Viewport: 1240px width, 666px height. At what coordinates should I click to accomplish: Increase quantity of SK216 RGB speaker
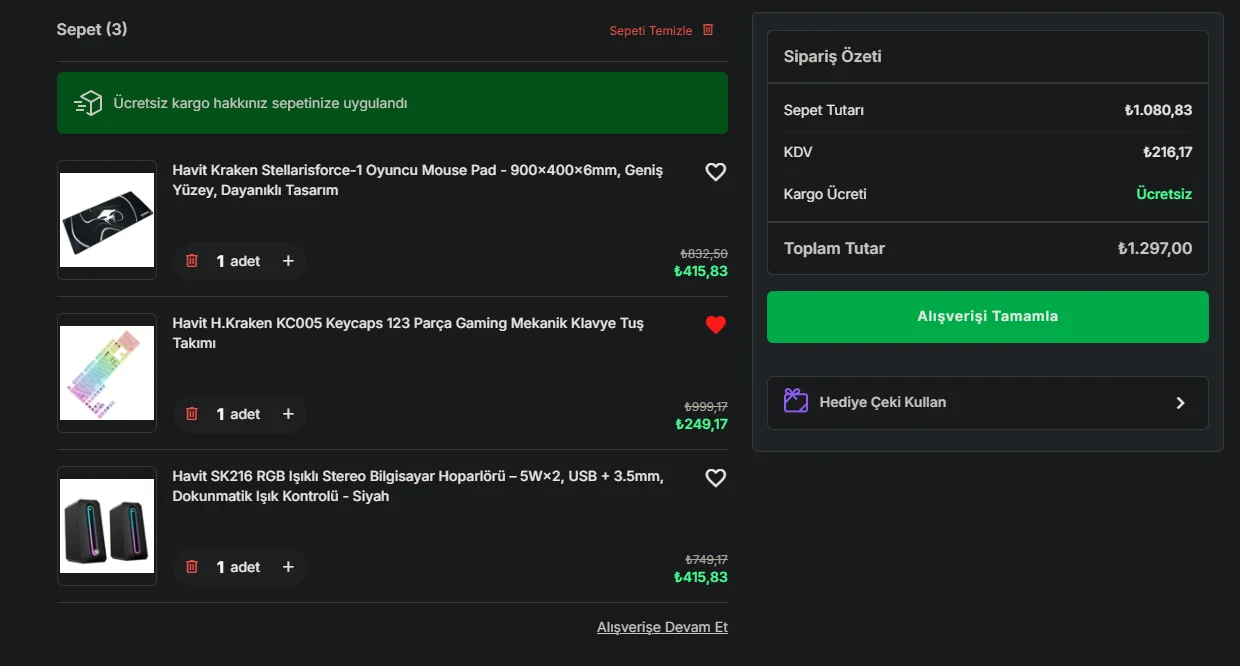288,567
